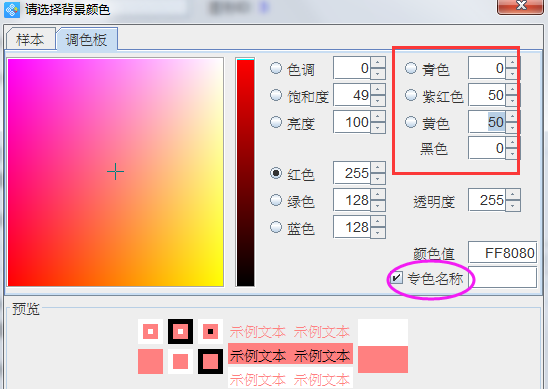
Task: Click the 亮度 value field
Action: coord(352,122)
